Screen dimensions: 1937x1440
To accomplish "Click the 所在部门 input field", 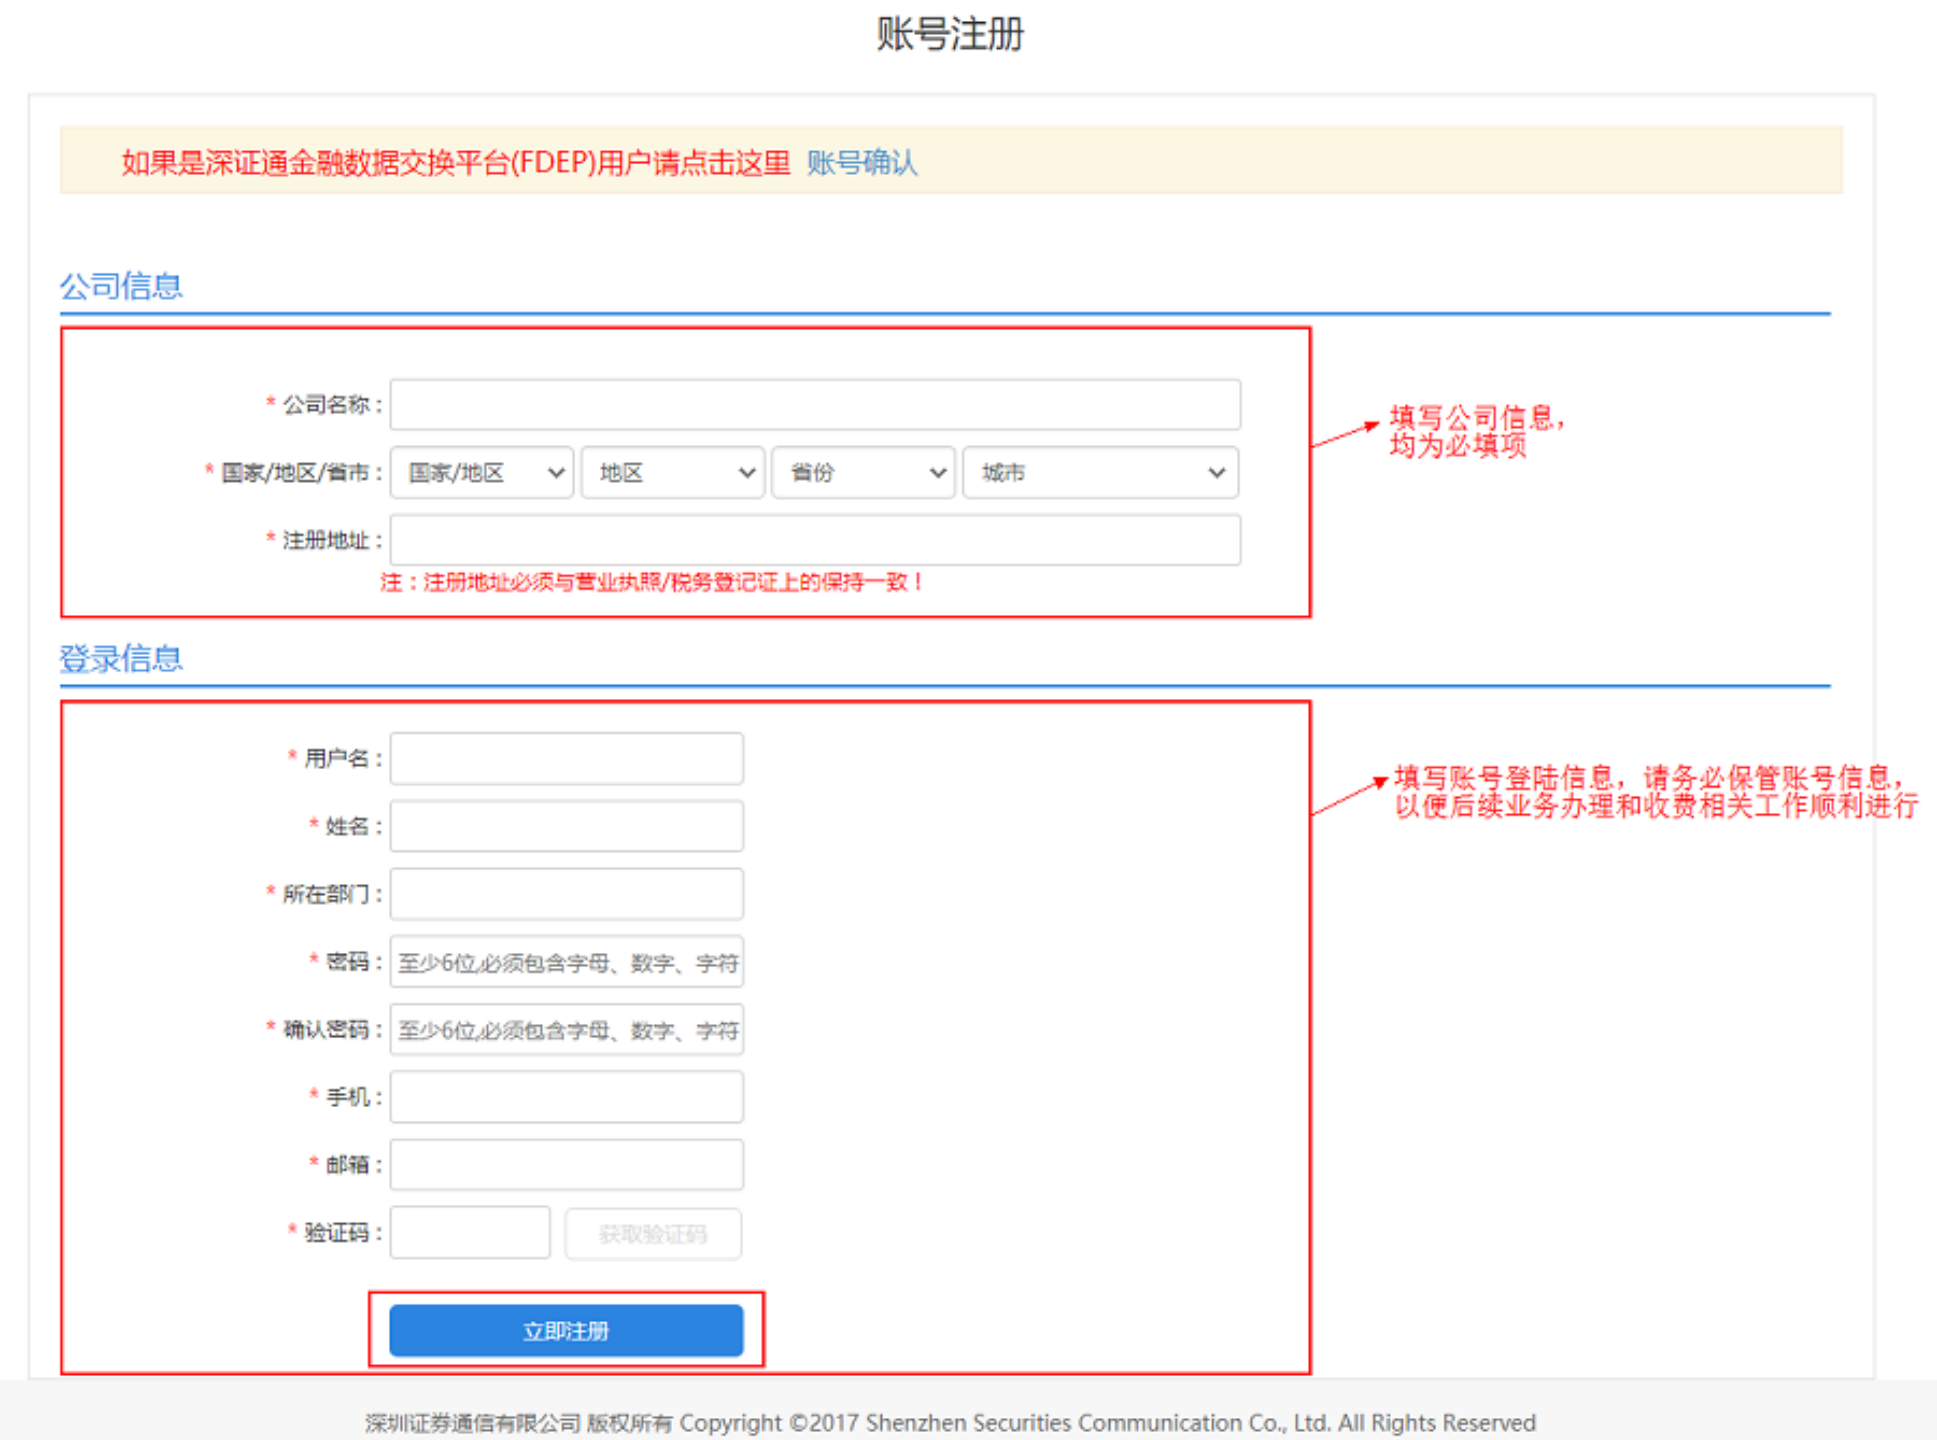I will (567, 894).
